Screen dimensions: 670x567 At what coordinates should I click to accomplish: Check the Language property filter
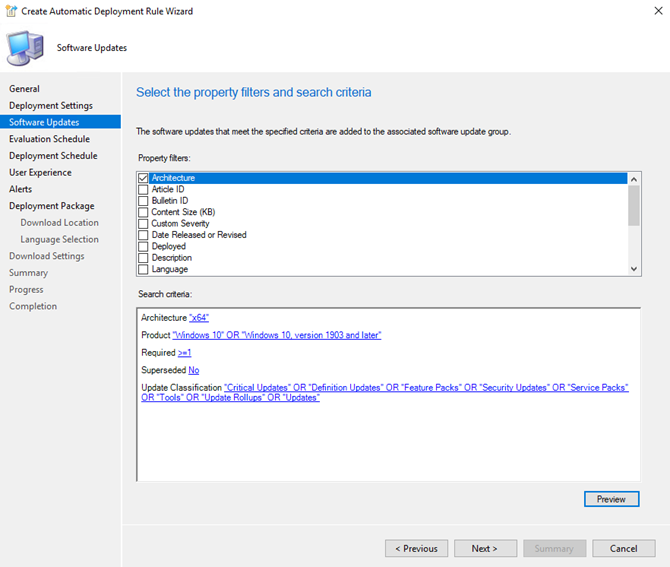coord(143,269)
